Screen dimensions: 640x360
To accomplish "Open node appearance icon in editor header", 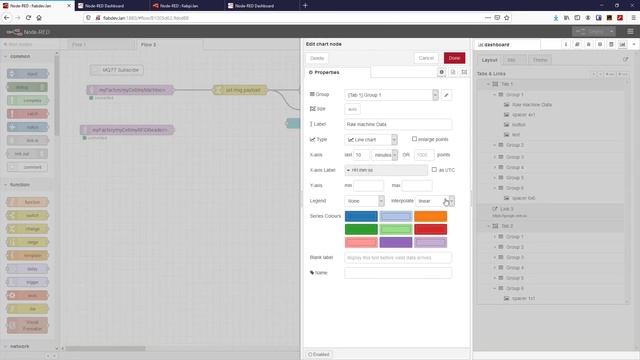I will point(464,72).
